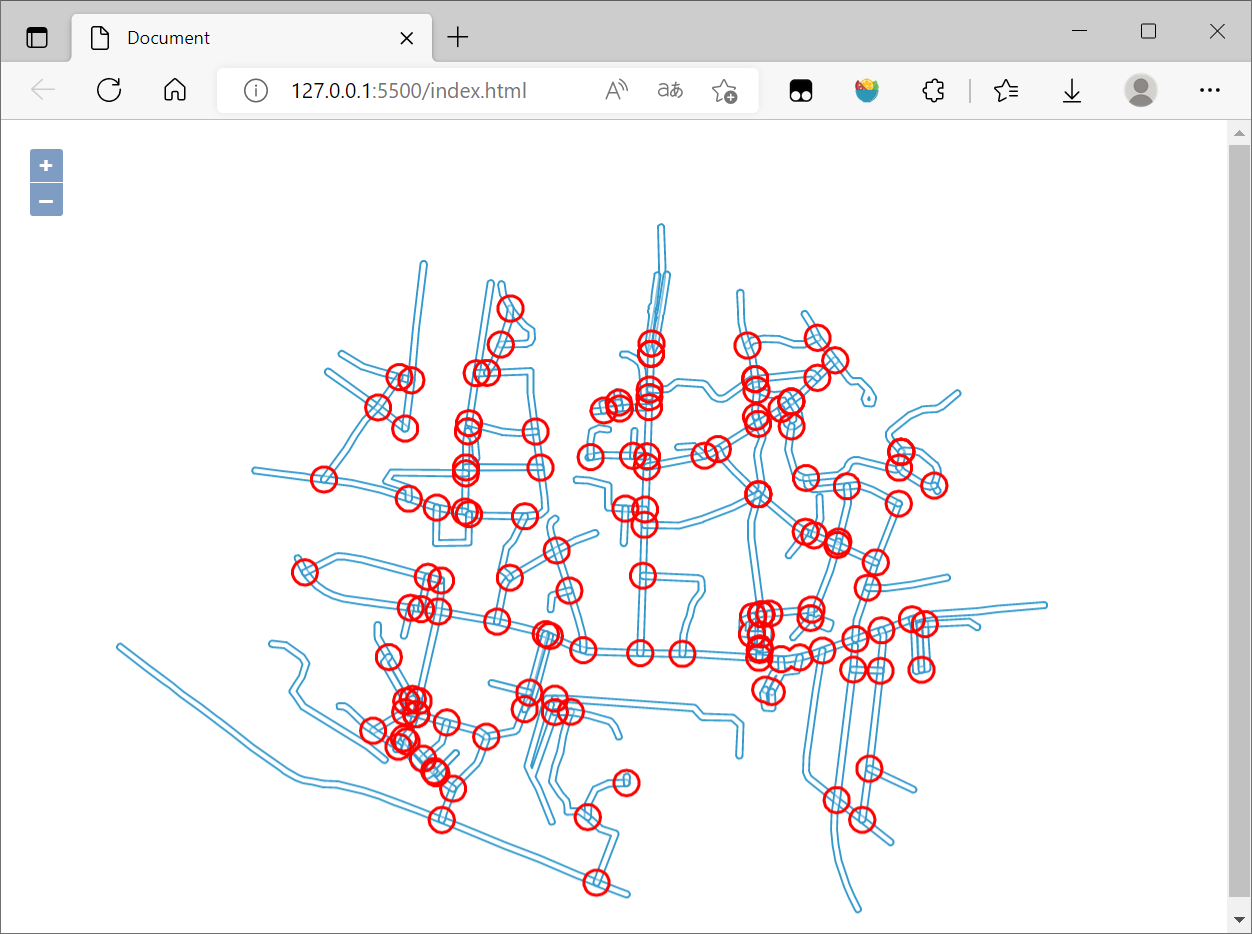Click the scrollbar up arrow
Image resolution: width=1252 pixels, height=934 pixels.
(1240, 132)
